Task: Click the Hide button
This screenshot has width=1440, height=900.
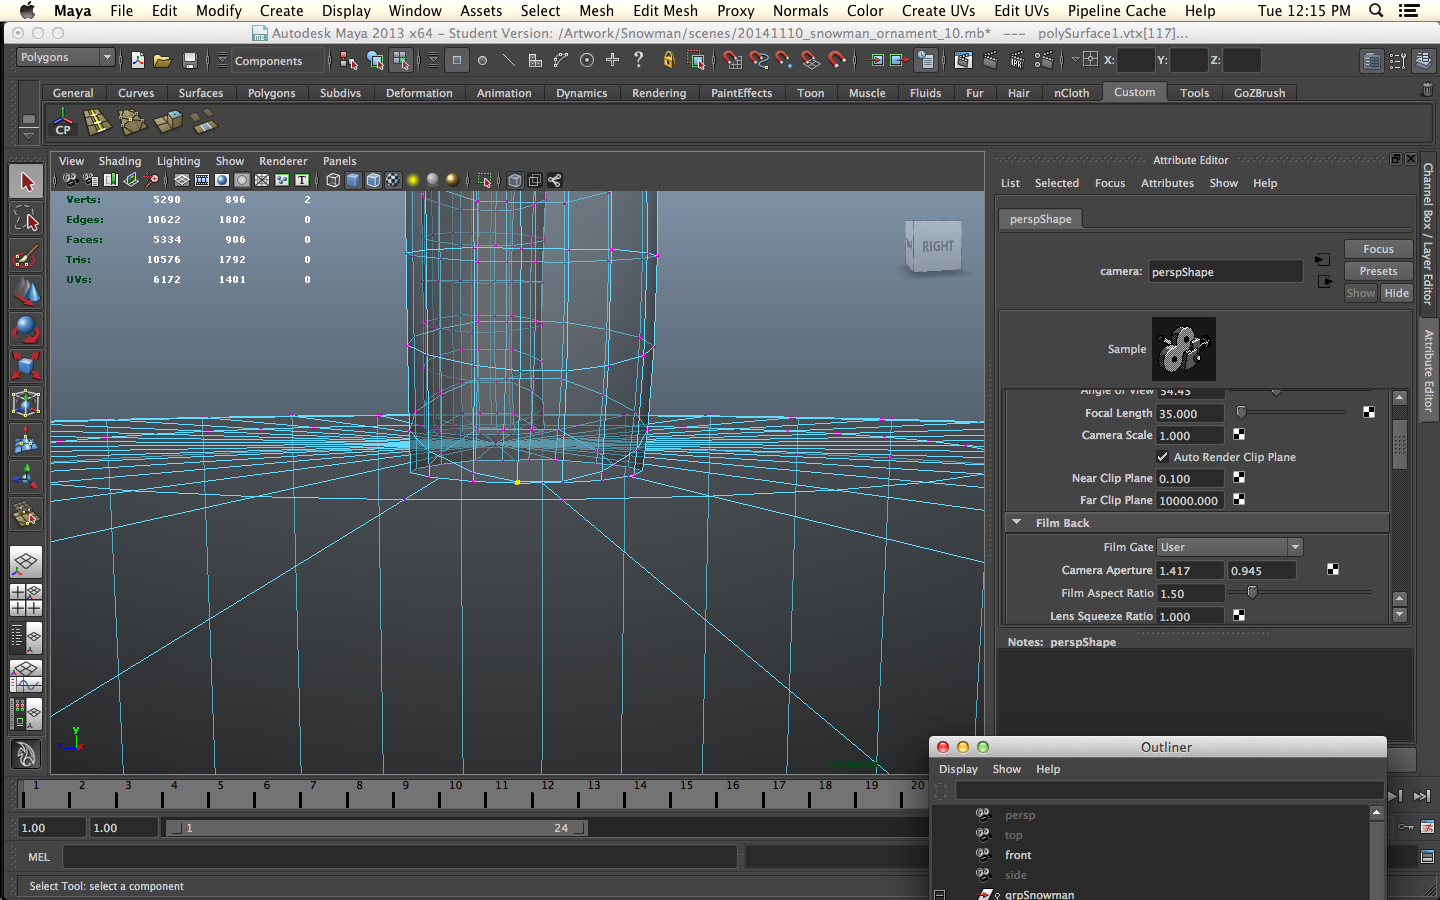Action: pyautogui.click(x=1396, y=293)
